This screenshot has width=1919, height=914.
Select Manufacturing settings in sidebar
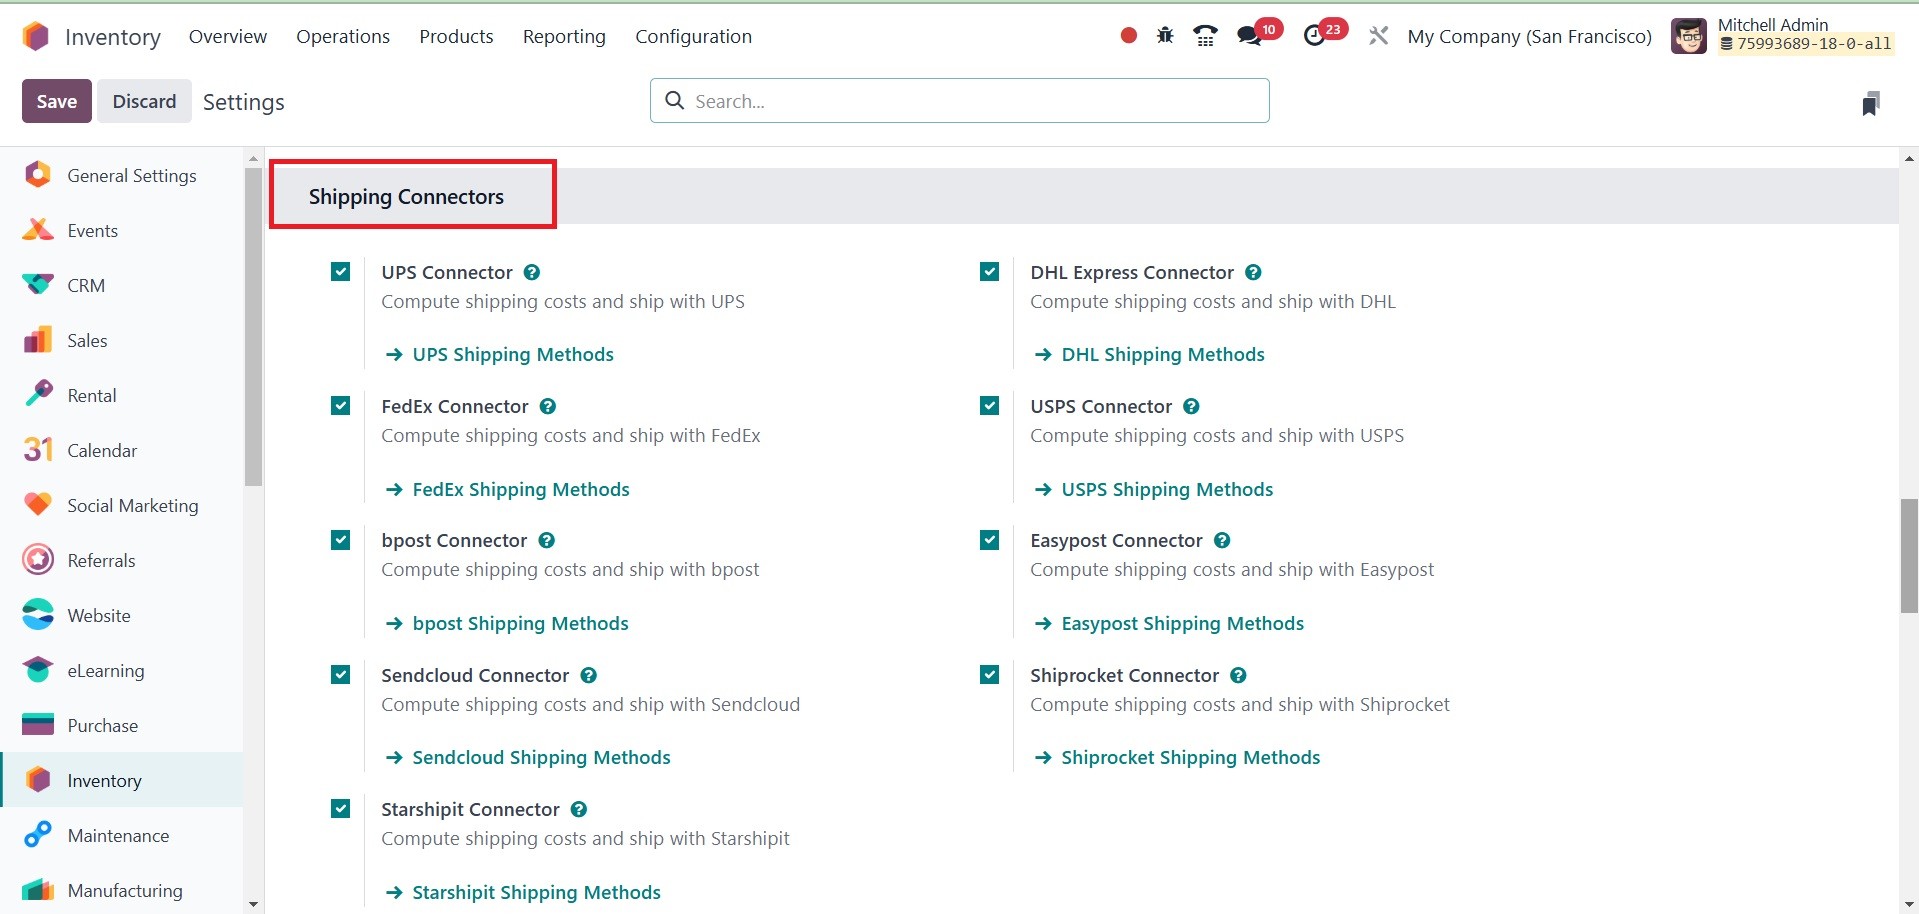122,889
